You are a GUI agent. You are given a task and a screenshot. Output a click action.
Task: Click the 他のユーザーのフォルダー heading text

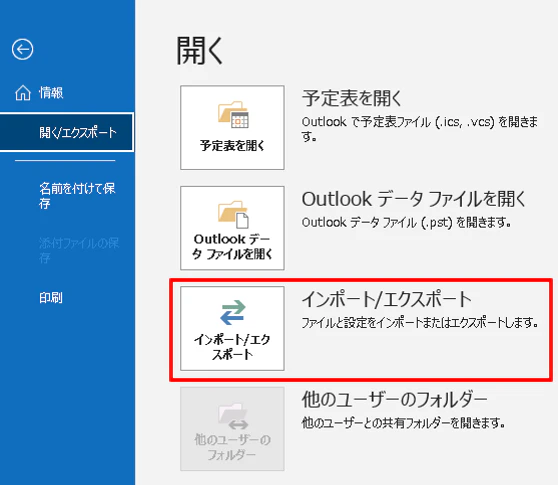[x=394, y=400]
